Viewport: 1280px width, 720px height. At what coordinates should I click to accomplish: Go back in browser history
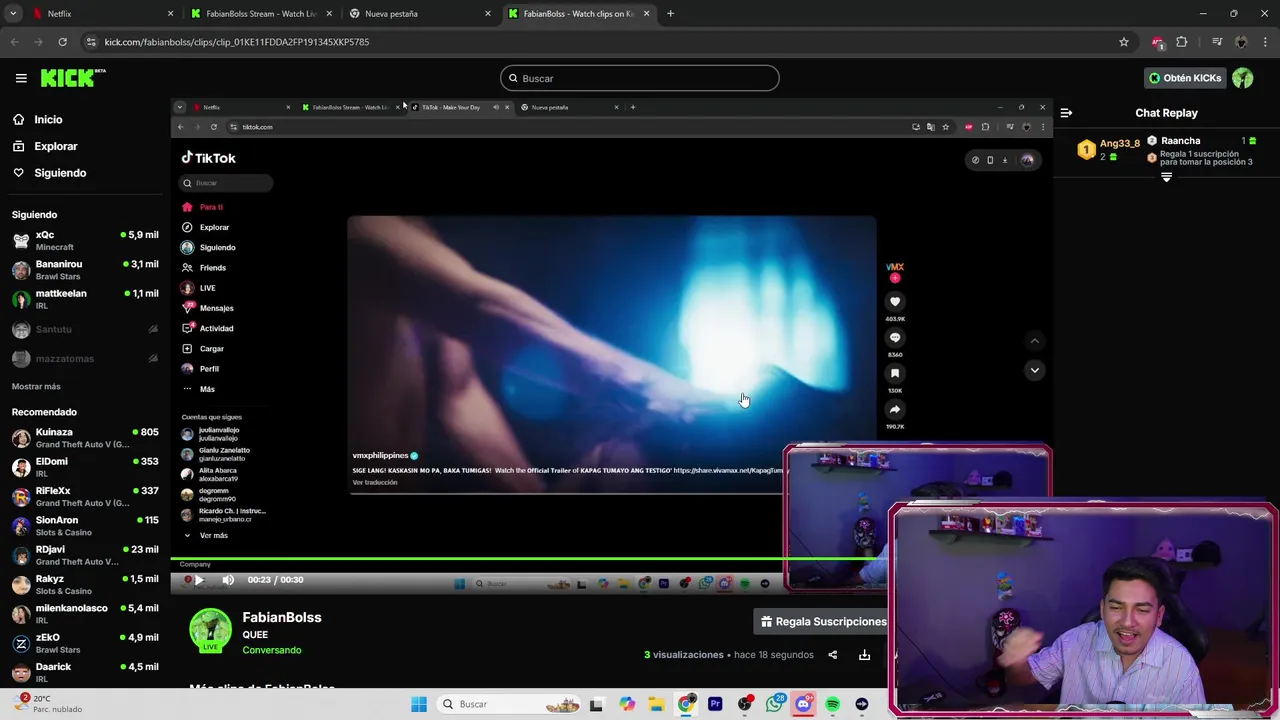tap(14, 42)
